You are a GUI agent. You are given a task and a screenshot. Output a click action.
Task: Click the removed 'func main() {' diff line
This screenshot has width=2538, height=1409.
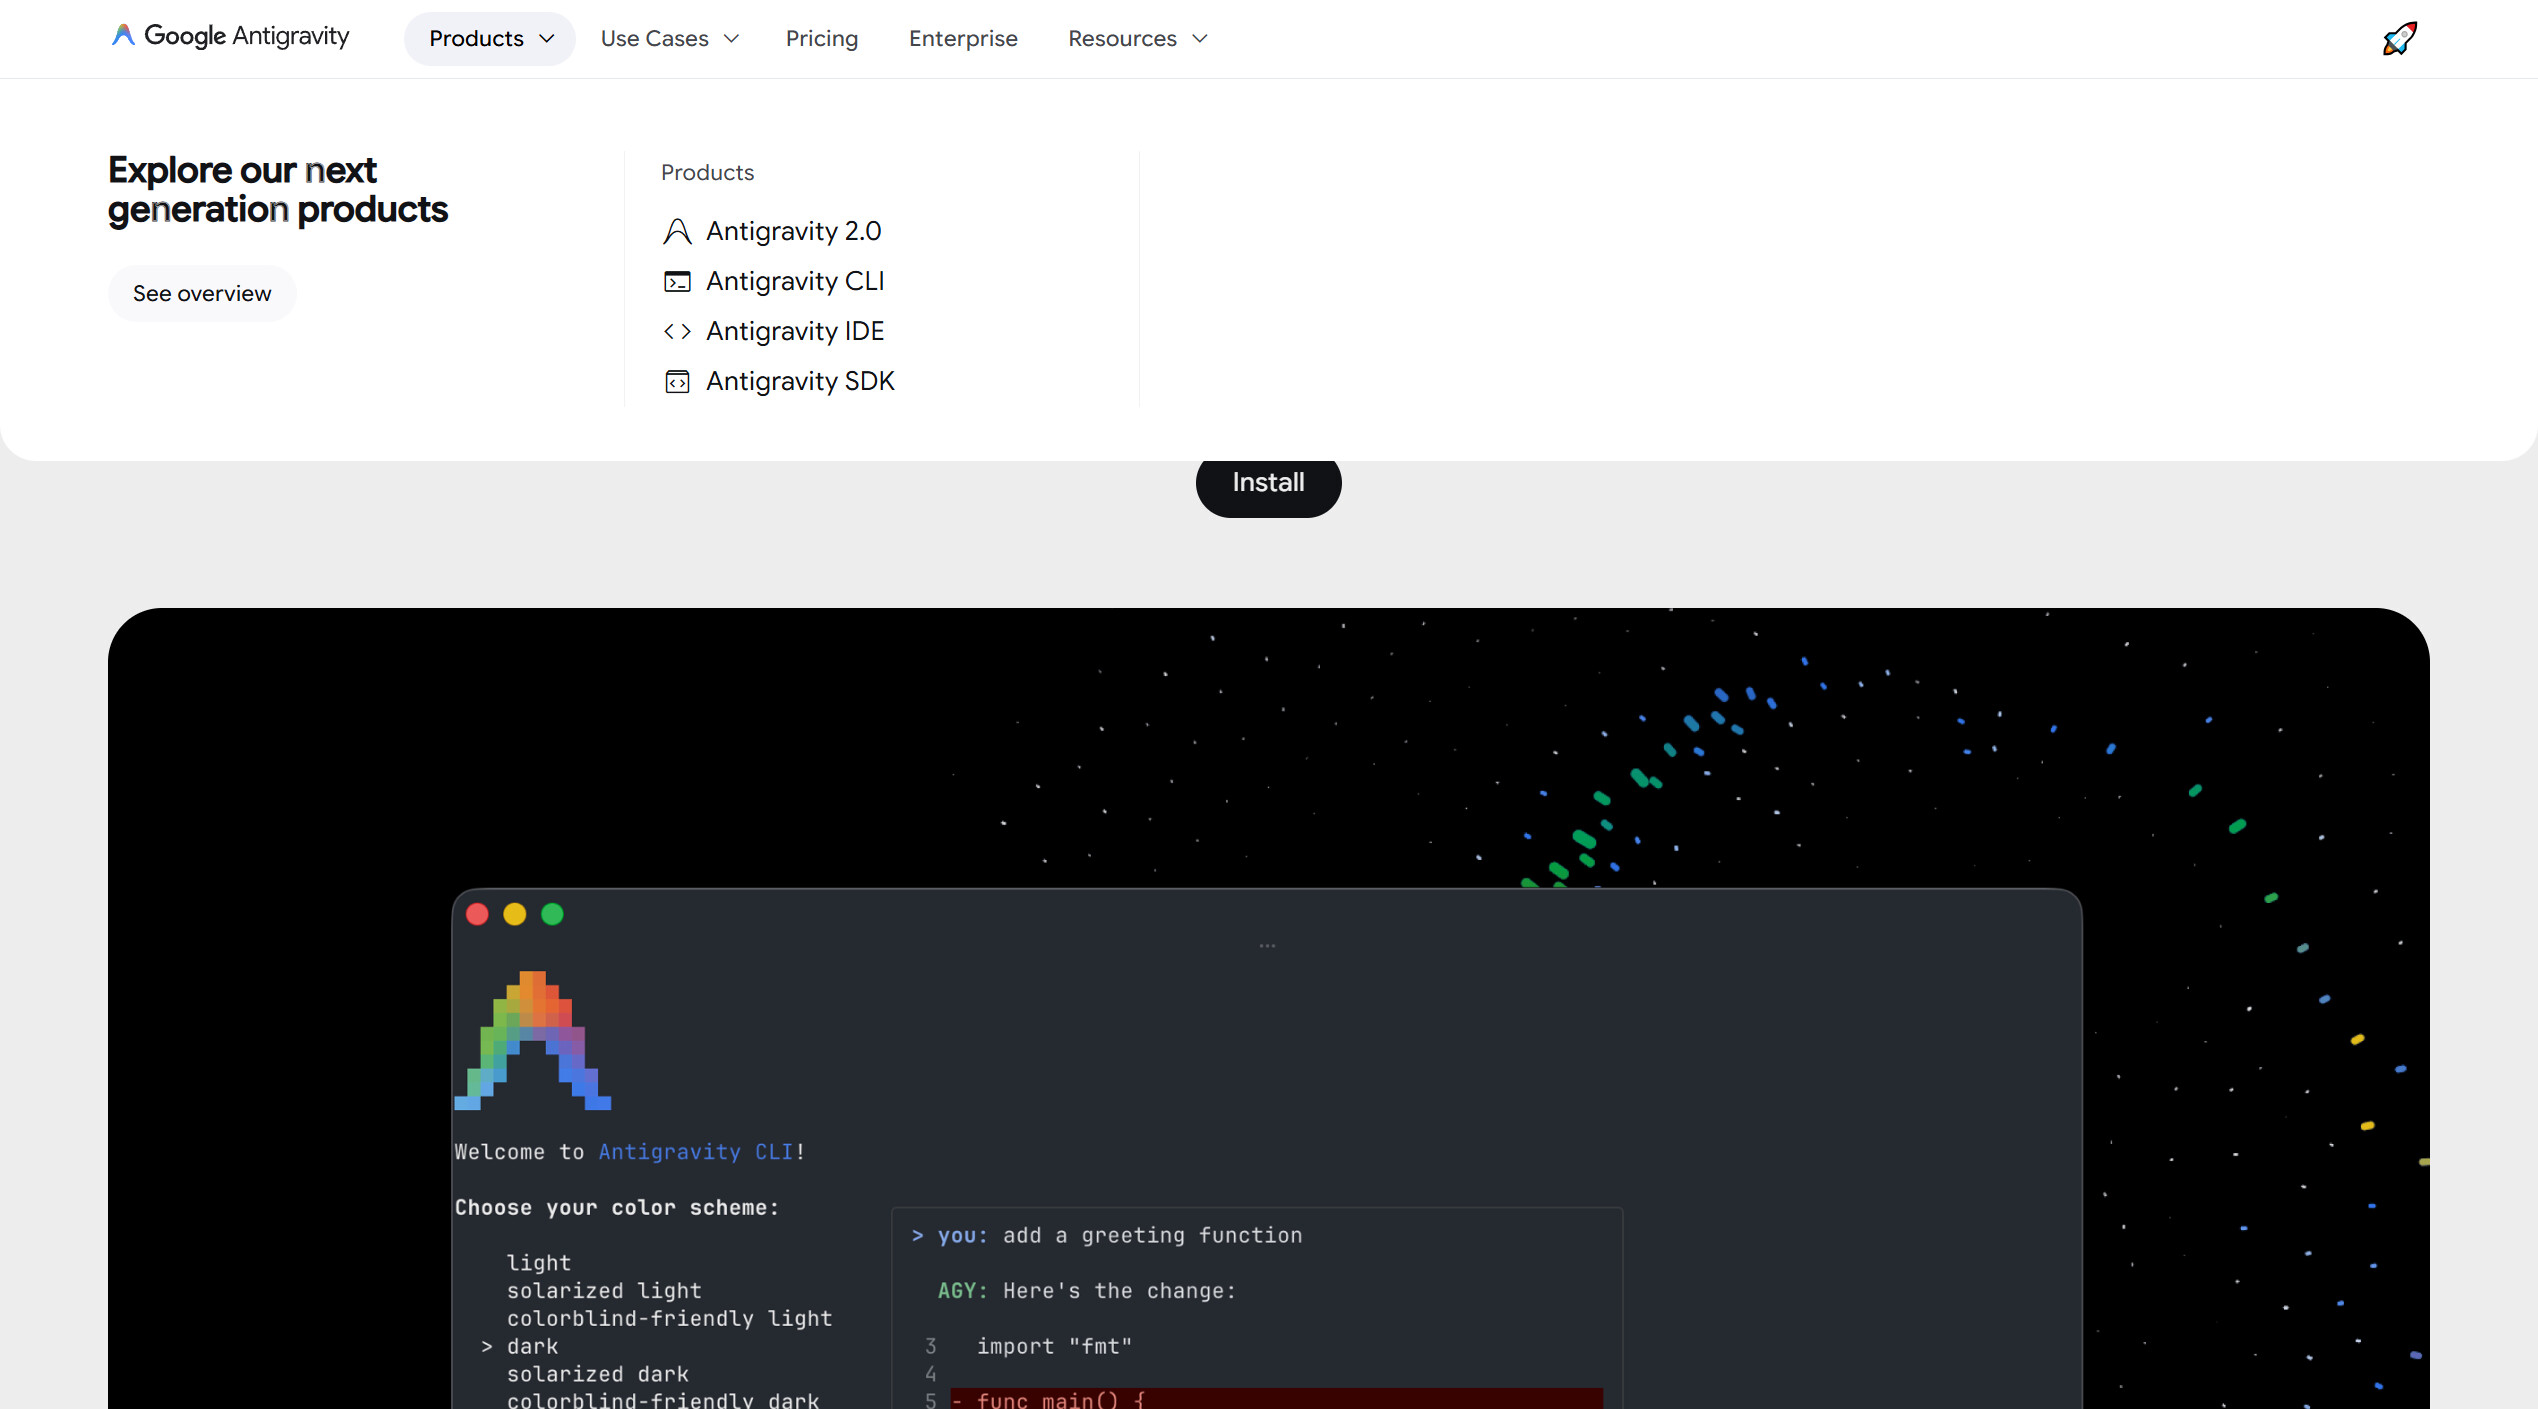pyautogui.click(x=1276, y=1399)
